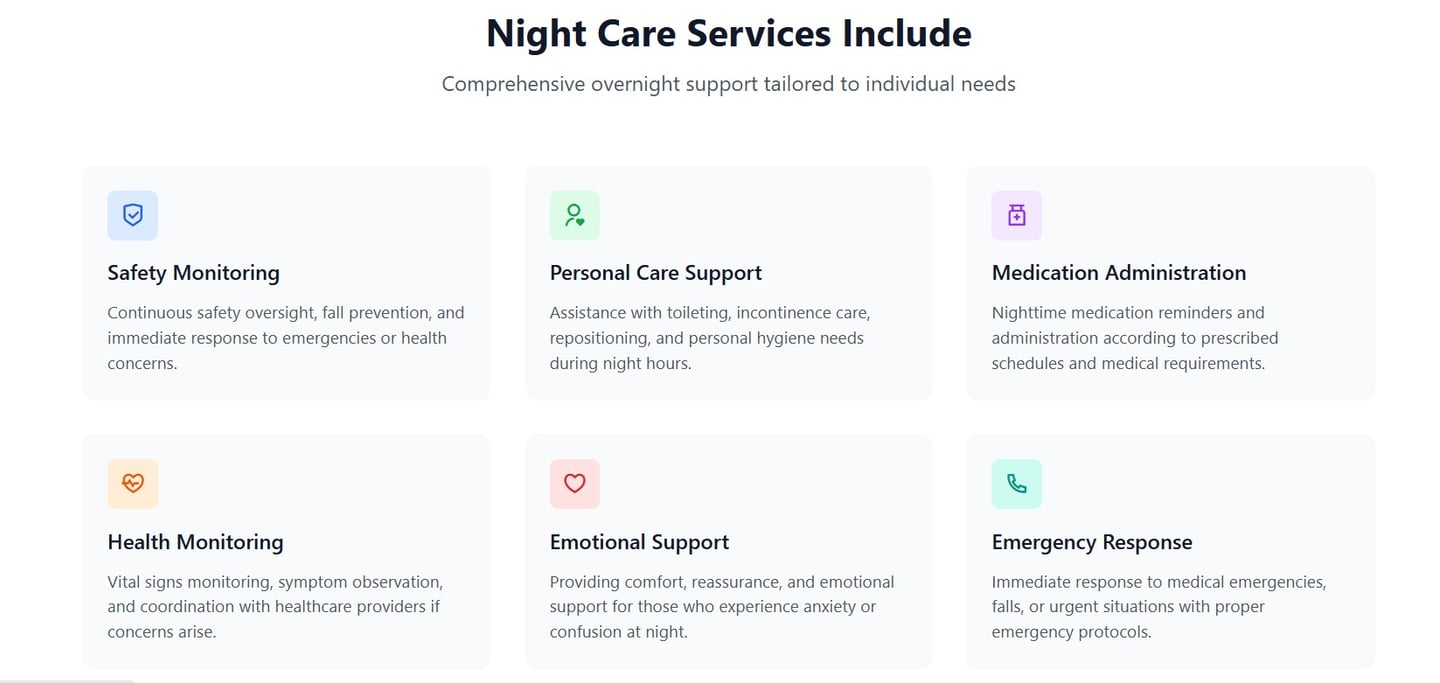Click the Medication Administration card title
This screenshot has width=1440, height=683.
click(x=1118, y=273)
